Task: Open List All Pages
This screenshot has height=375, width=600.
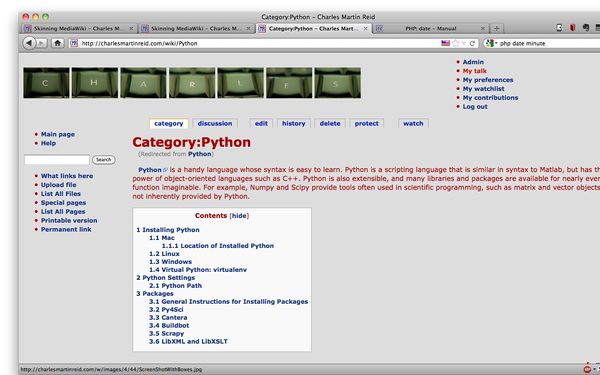Action: point(63,212)
